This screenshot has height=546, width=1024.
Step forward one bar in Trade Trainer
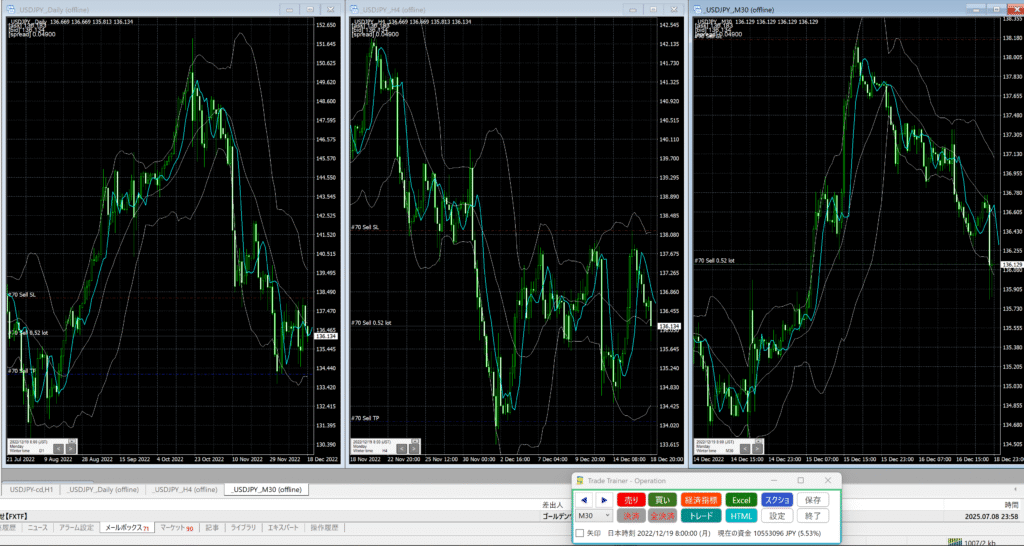604,500
